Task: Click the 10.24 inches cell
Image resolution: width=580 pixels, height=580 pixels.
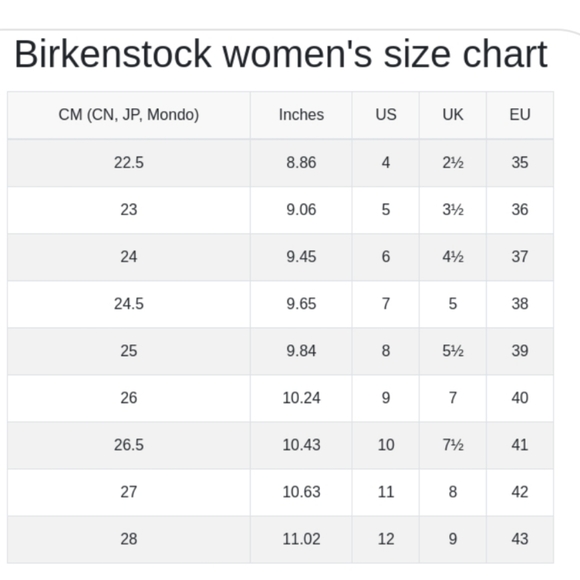Action: pyautogui.click(x=301, y=398)
